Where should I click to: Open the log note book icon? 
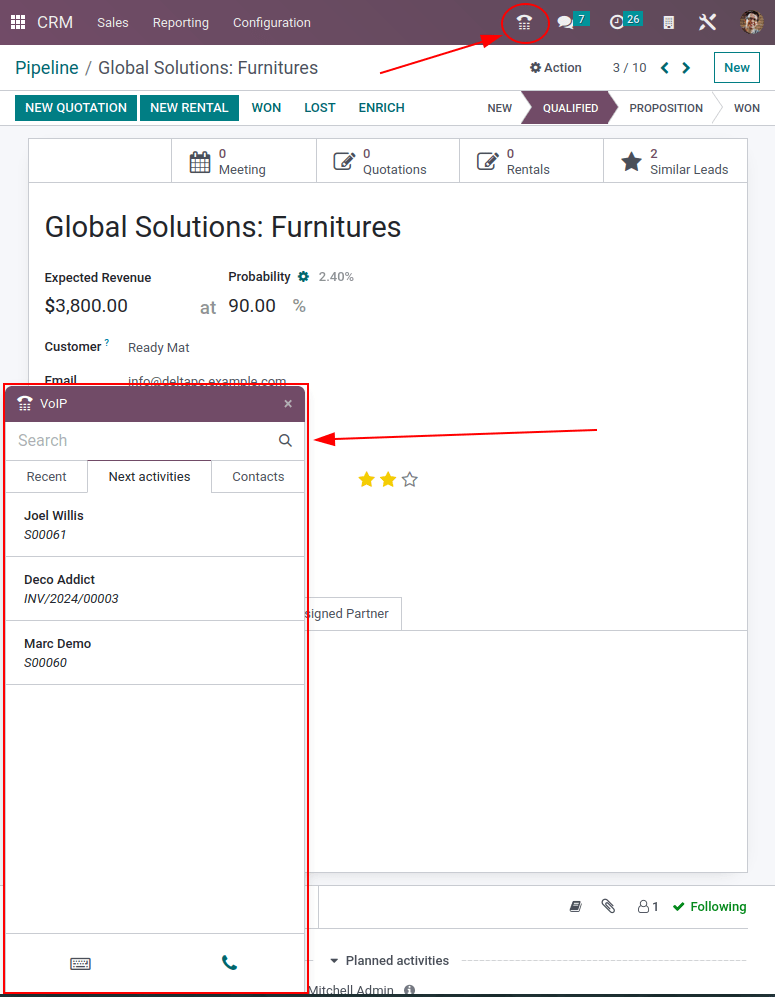click(575, 906)
